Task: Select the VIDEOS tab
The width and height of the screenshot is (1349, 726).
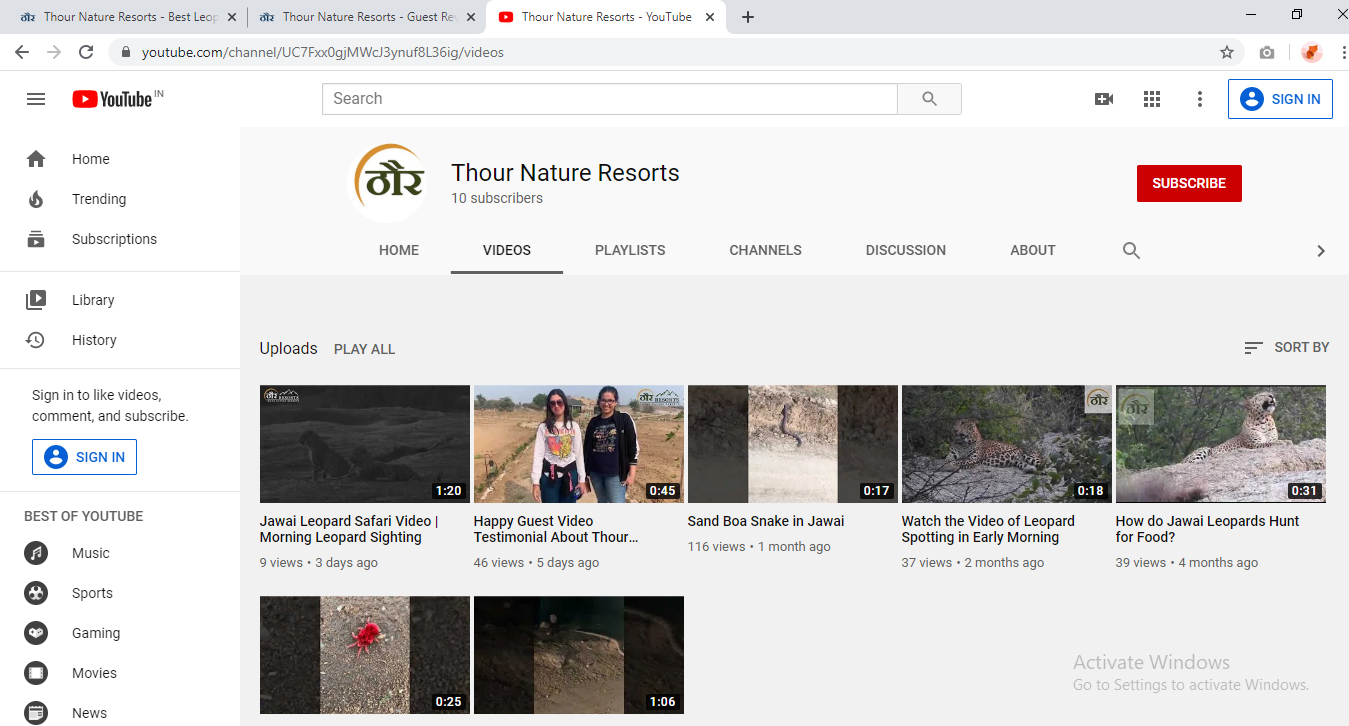Action: tap(507, 250)
